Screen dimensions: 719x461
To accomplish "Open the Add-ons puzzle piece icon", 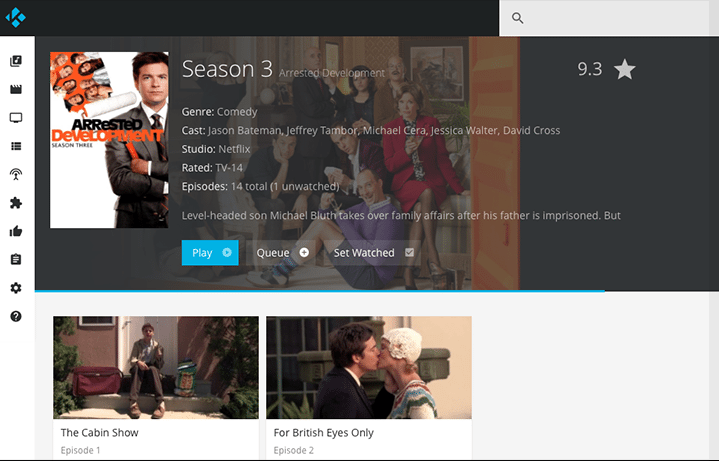I will (x=16, y=203).
